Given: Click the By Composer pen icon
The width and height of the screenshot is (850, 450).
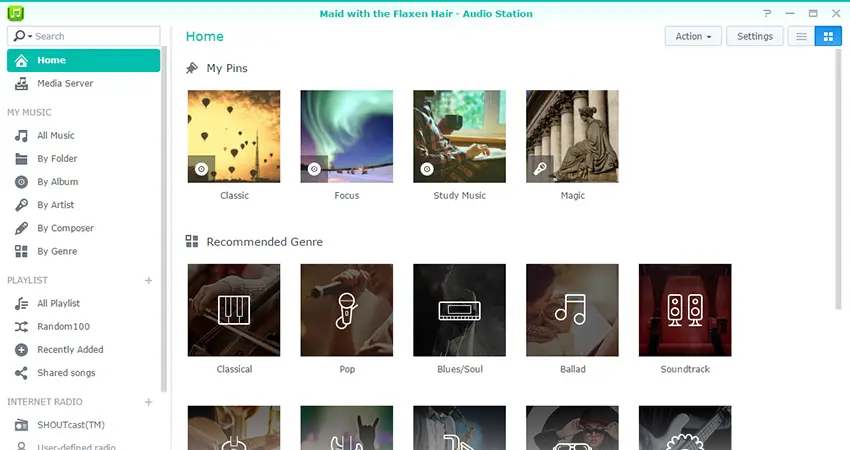Looking at the screenshot, I should click(21, 228).
